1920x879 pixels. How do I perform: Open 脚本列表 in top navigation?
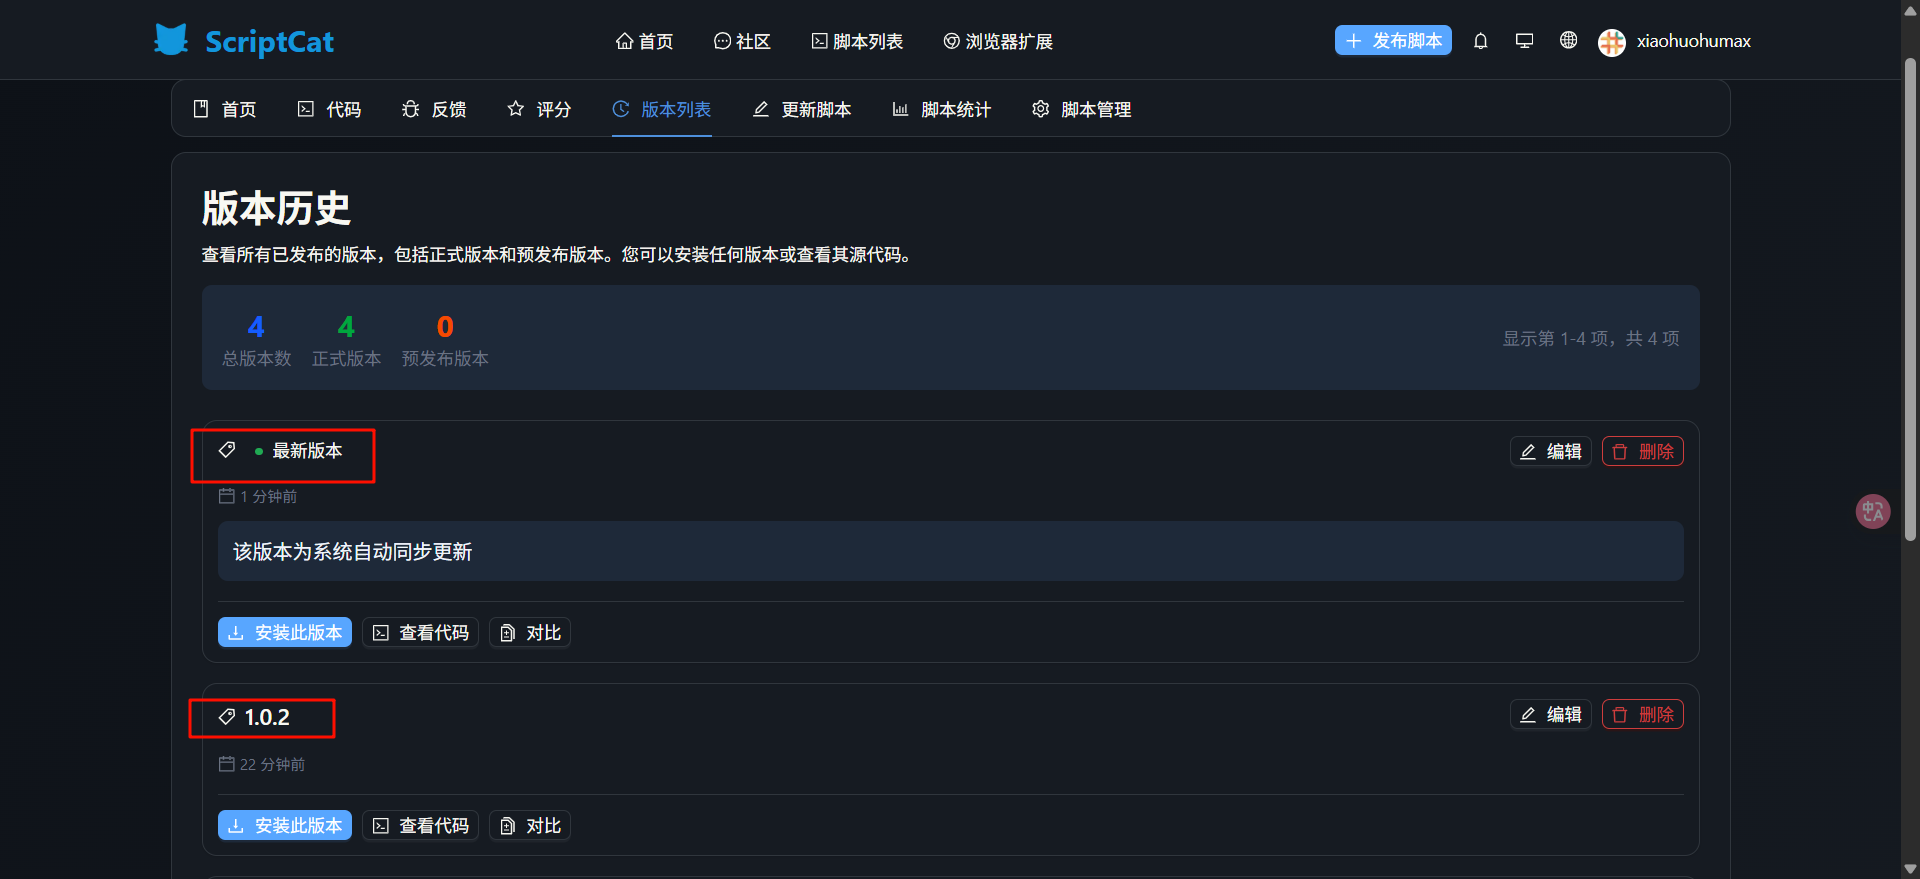pos(857,41)
